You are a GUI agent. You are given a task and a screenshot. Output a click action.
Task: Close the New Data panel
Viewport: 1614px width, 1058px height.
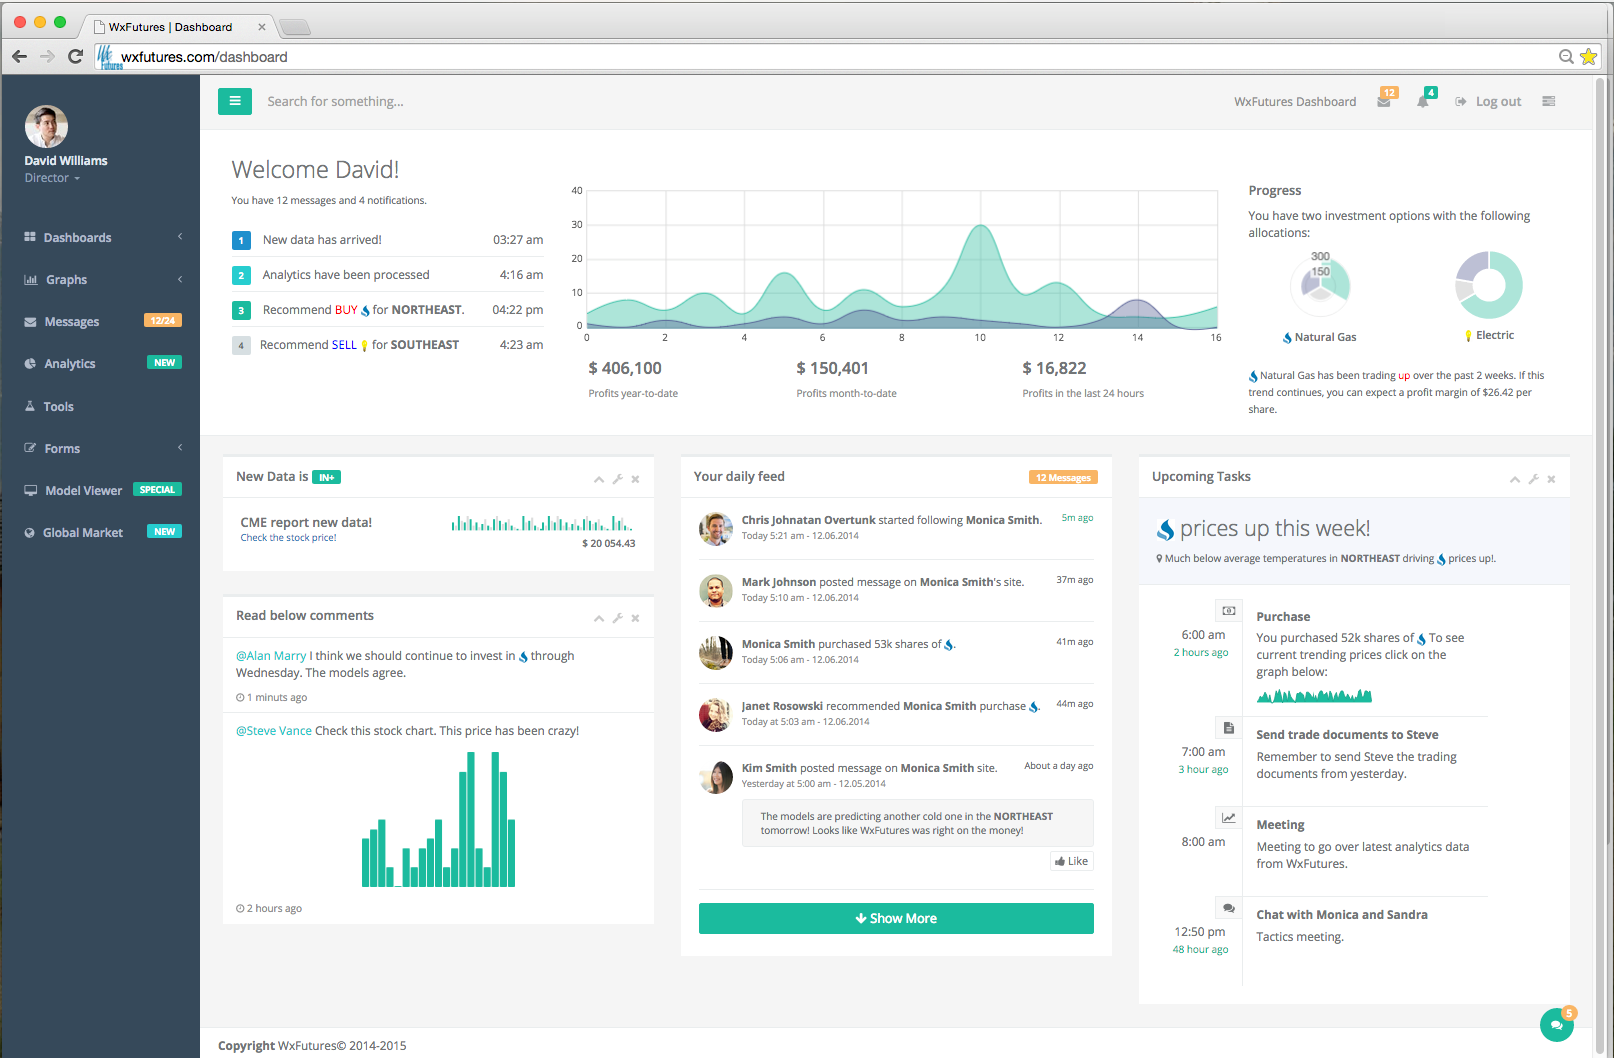[x=635, y=479]
